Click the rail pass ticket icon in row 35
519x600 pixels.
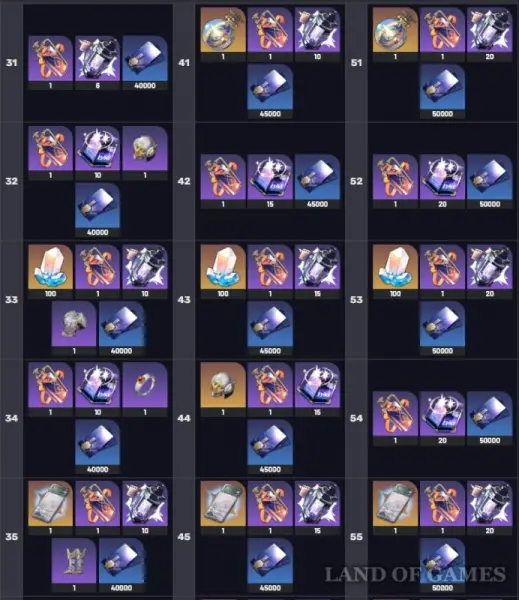coord(51,504)
